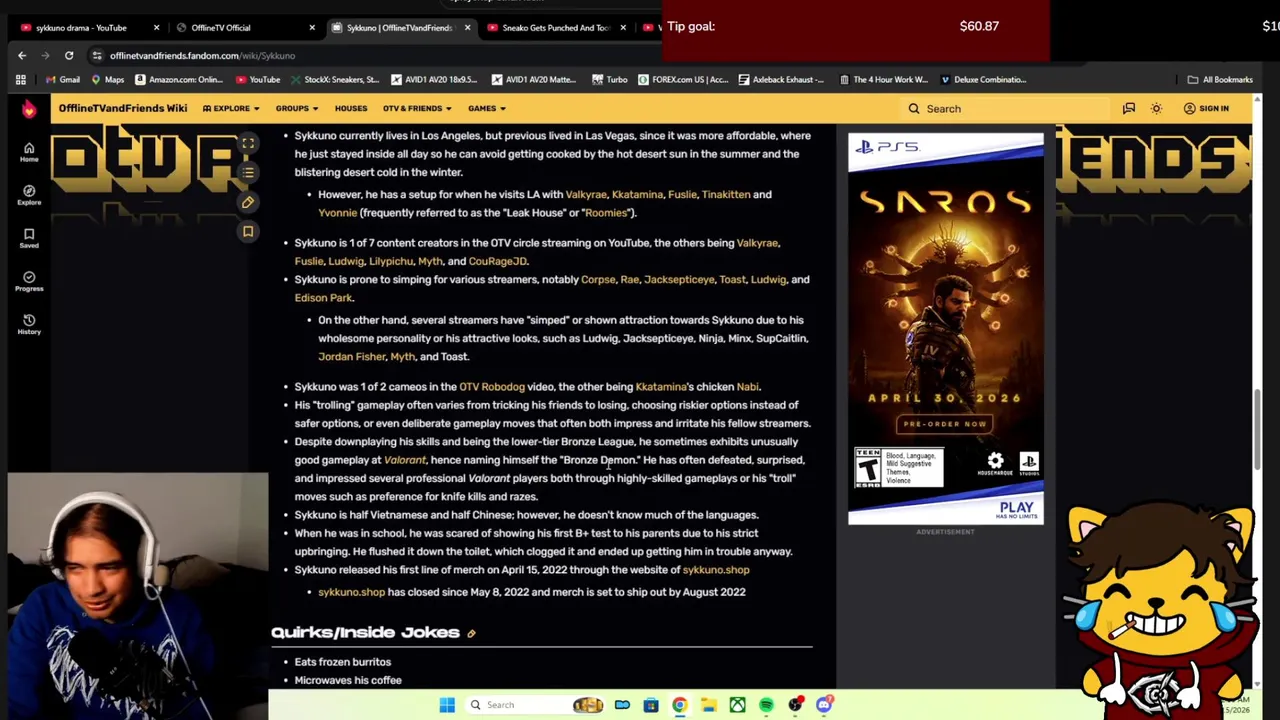Open the FOREX.com bookmark
Image resolution: width=1280 pixels, height=720 pixels.
click(684, 80)
